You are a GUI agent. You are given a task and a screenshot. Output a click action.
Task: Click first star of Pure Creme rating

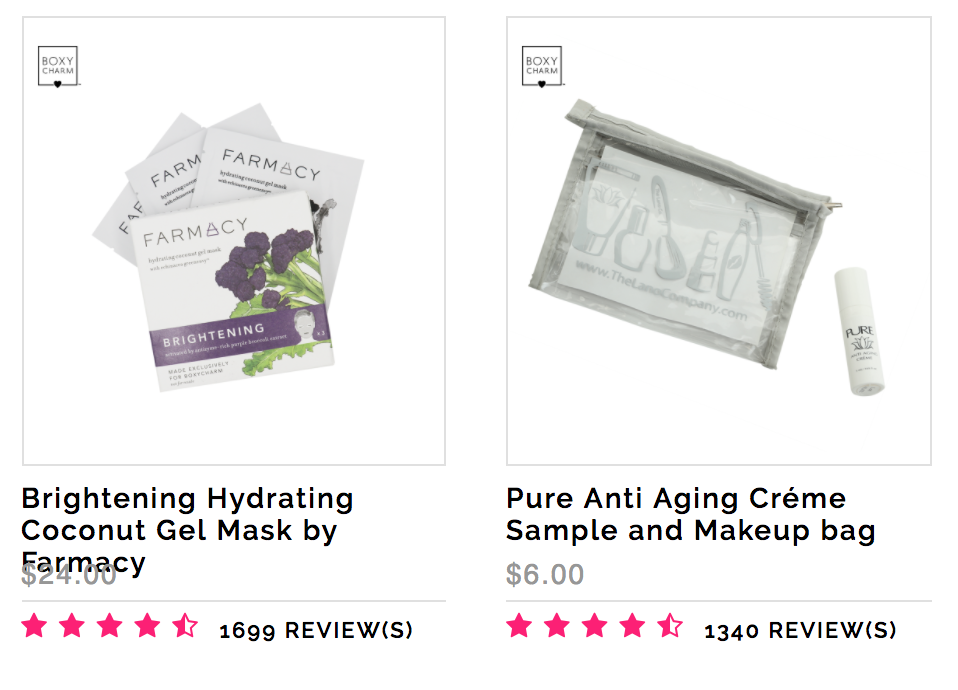[519, 626]
